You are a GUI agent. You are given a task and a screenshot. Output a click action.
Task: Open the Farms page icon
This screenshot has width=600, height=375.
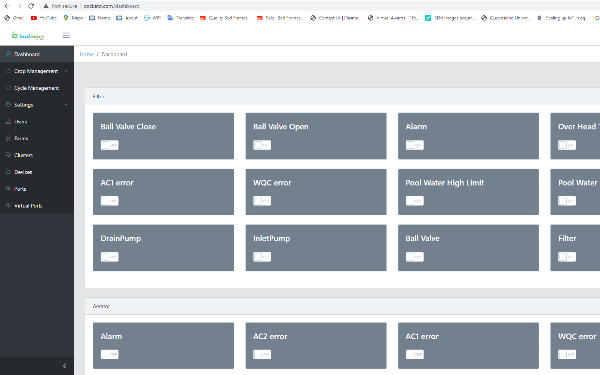click(8, 139)
